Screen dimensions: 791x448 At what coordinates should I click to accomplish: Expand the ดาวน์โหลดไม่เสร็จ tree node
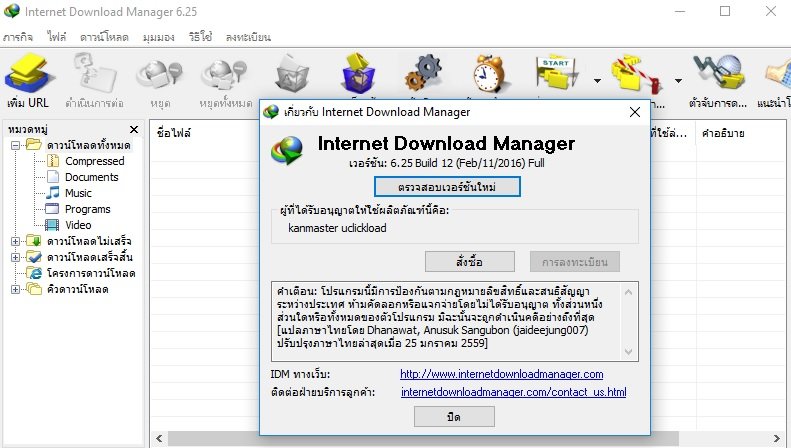coord(16,241)
